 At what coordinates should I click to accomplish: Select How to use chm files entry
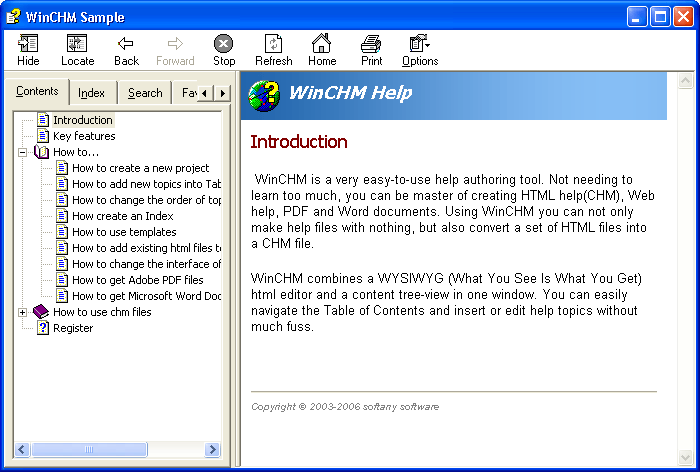pos(102,312)
